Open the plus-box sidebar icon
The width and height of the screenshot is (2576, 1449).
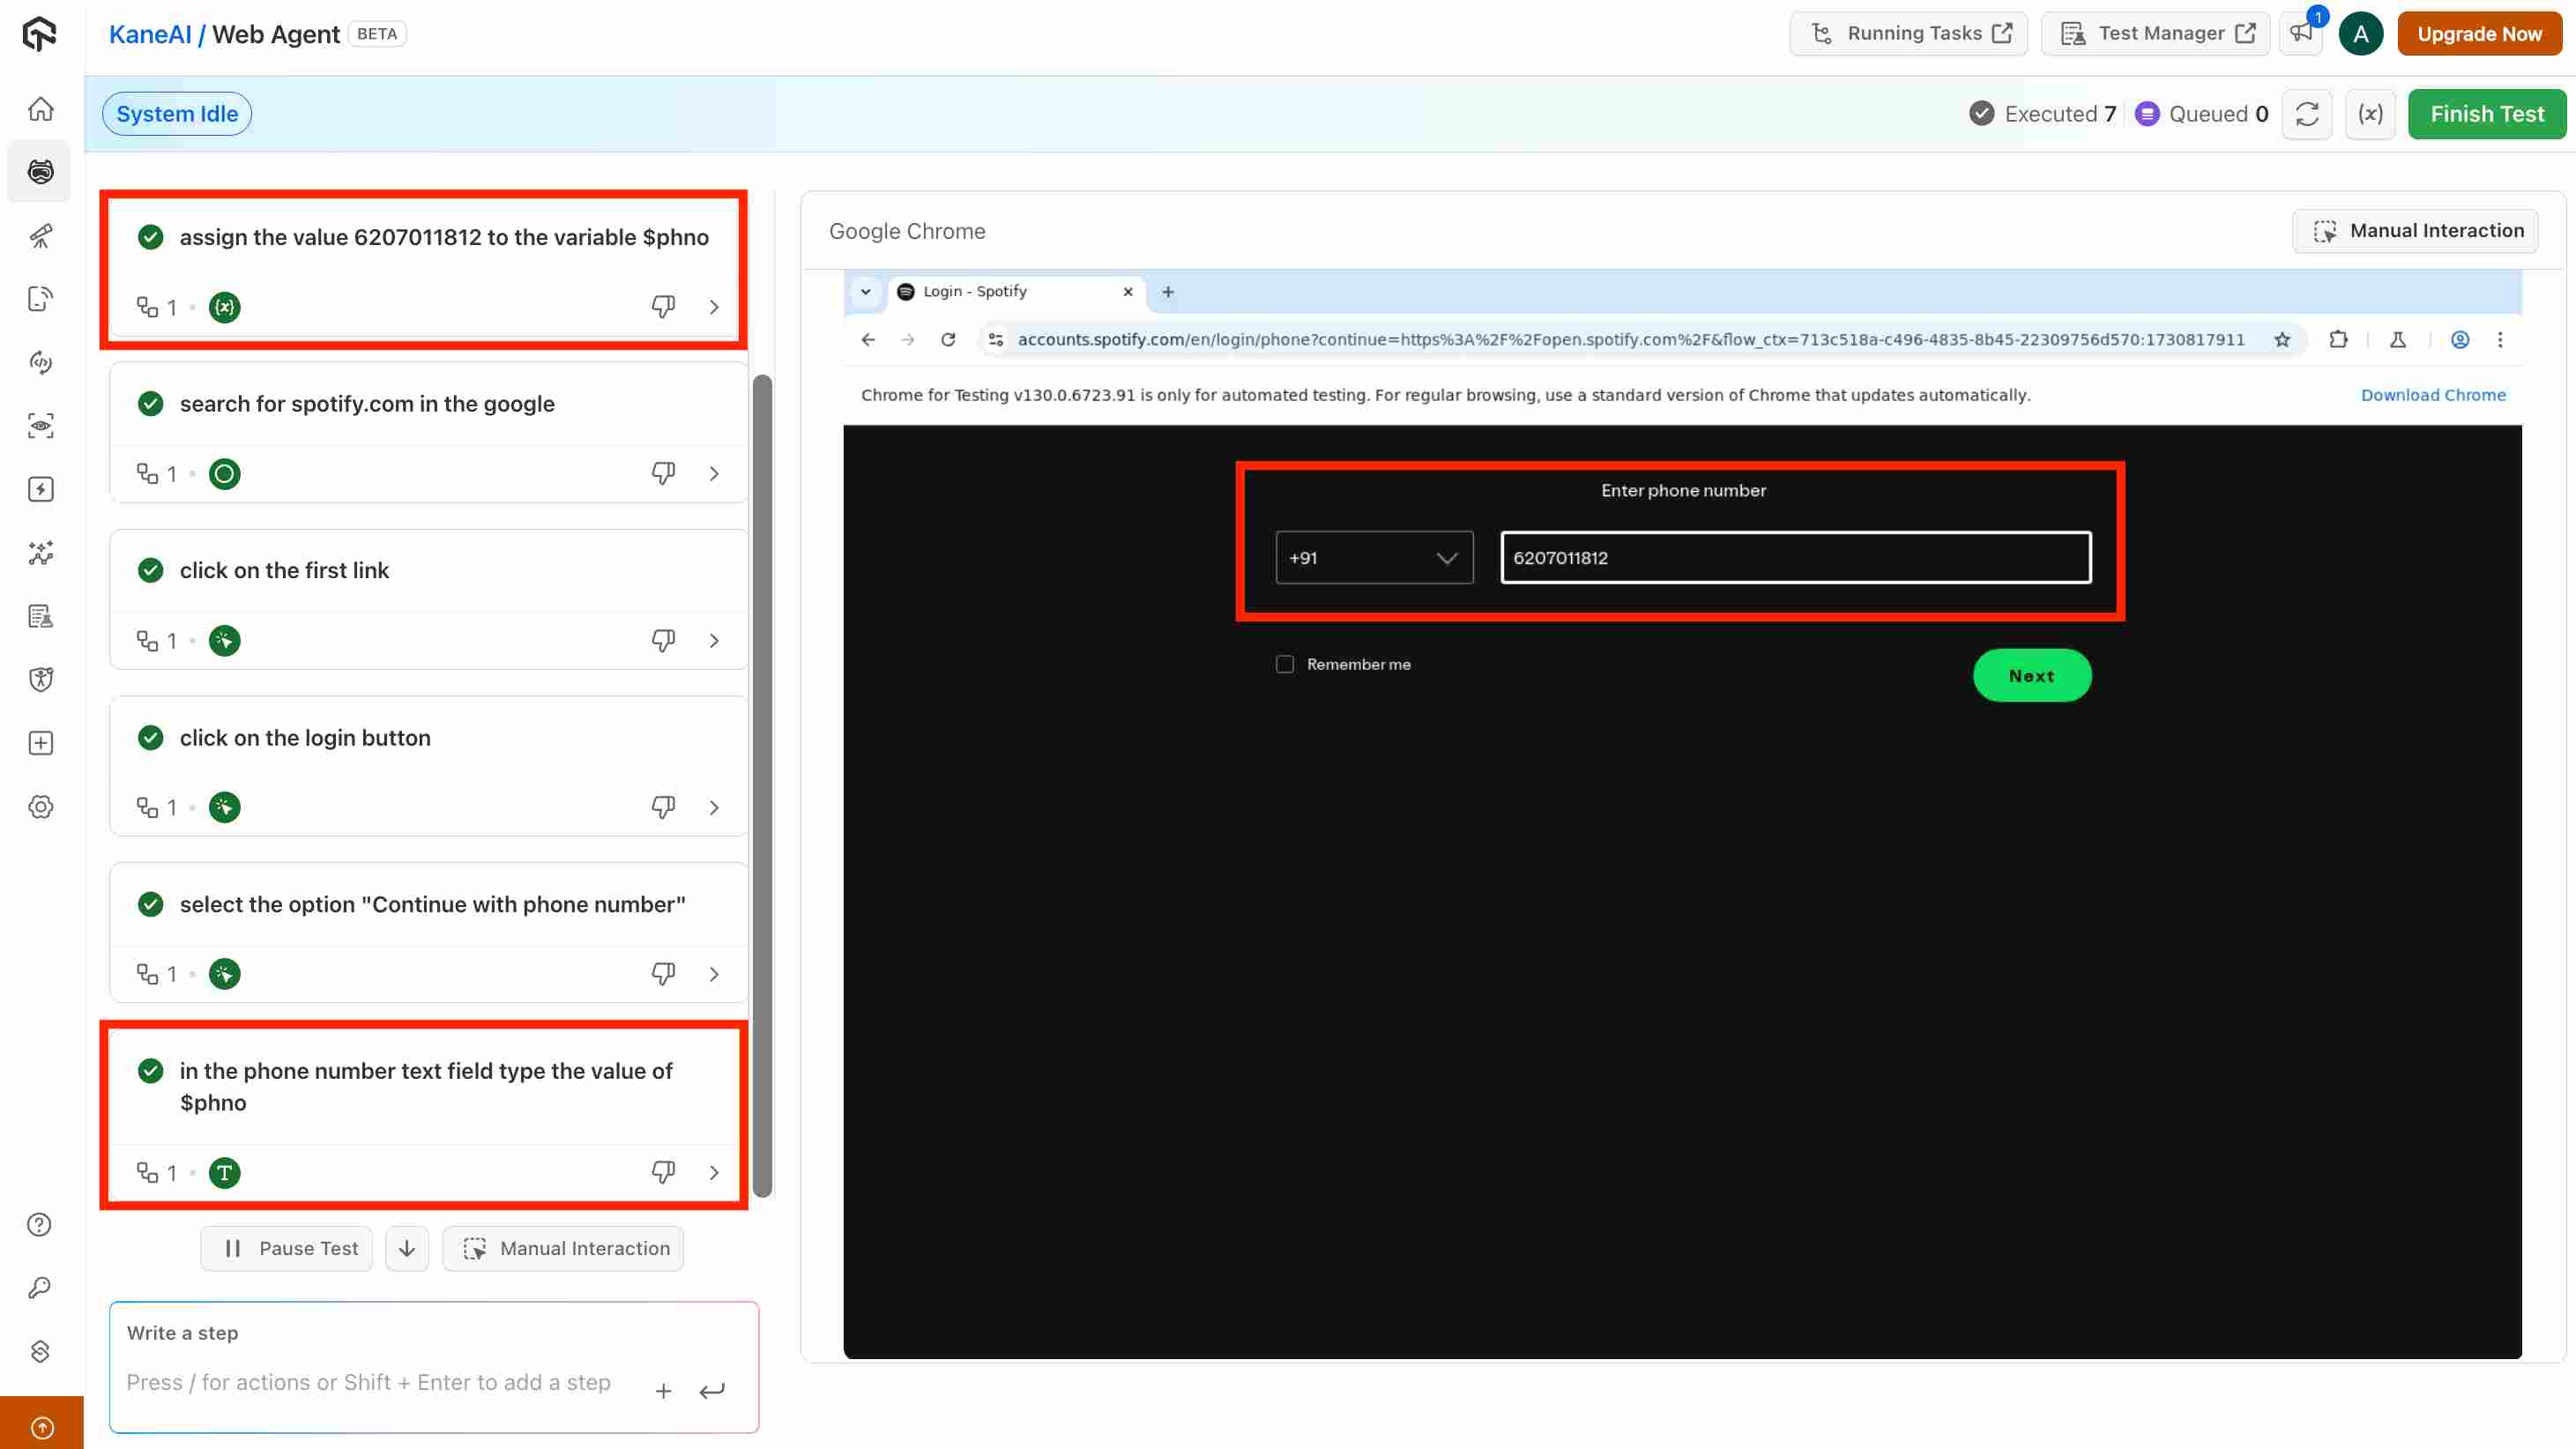pos(40,743)
